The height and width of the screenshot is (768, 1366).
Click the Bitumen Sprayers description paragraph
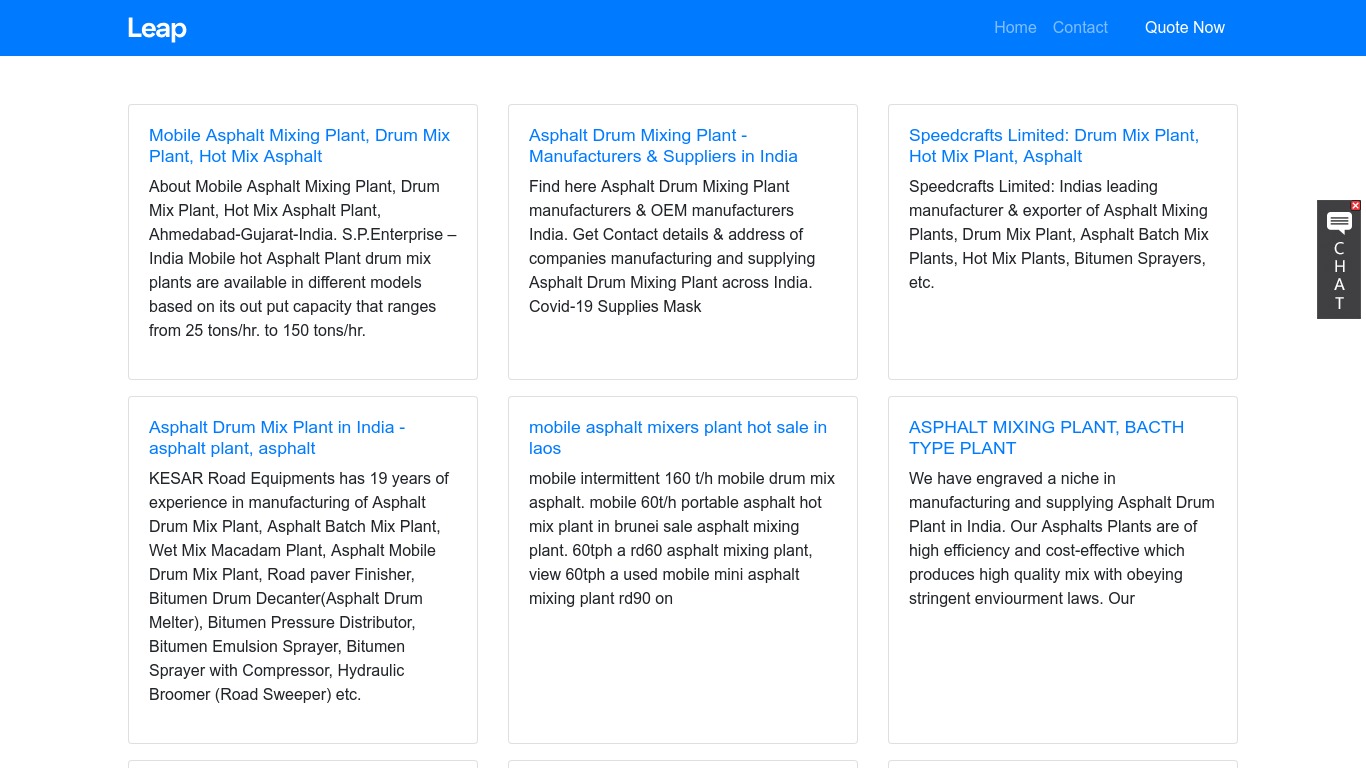click(1058, 234)
